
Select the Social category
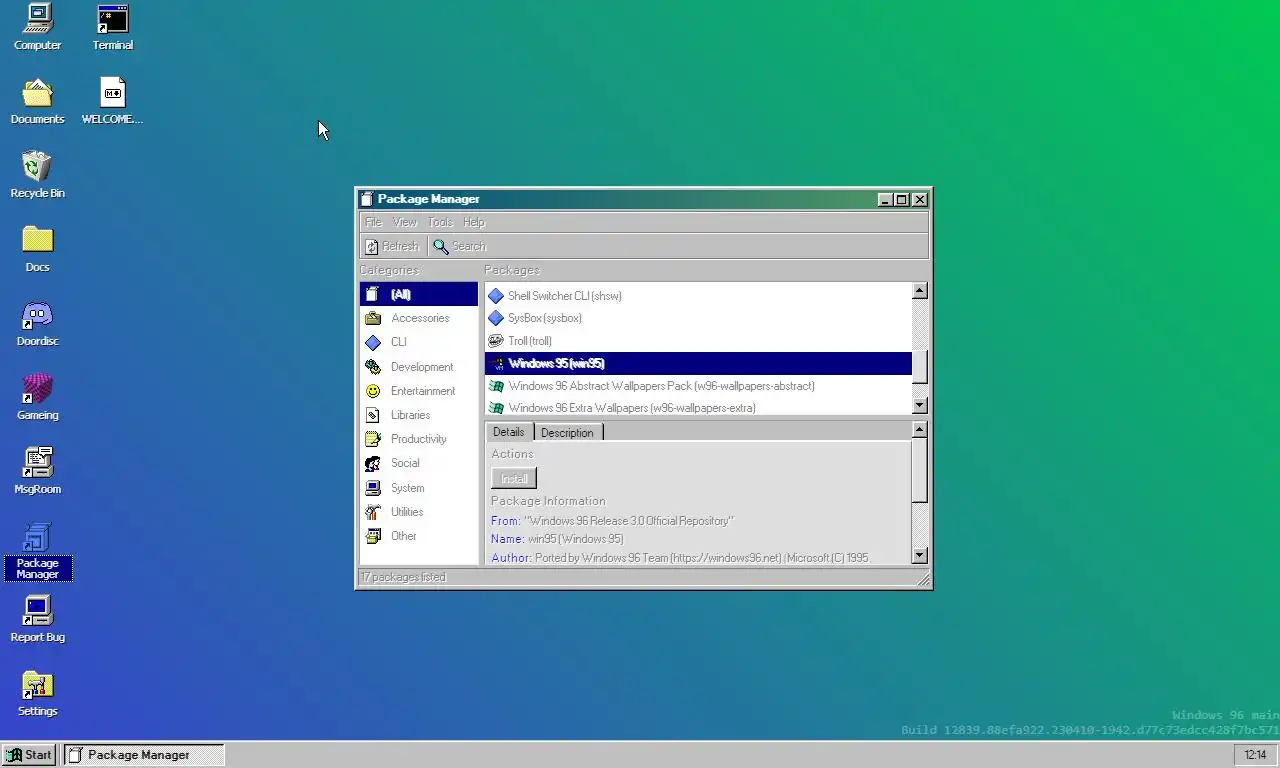point(419,463)
